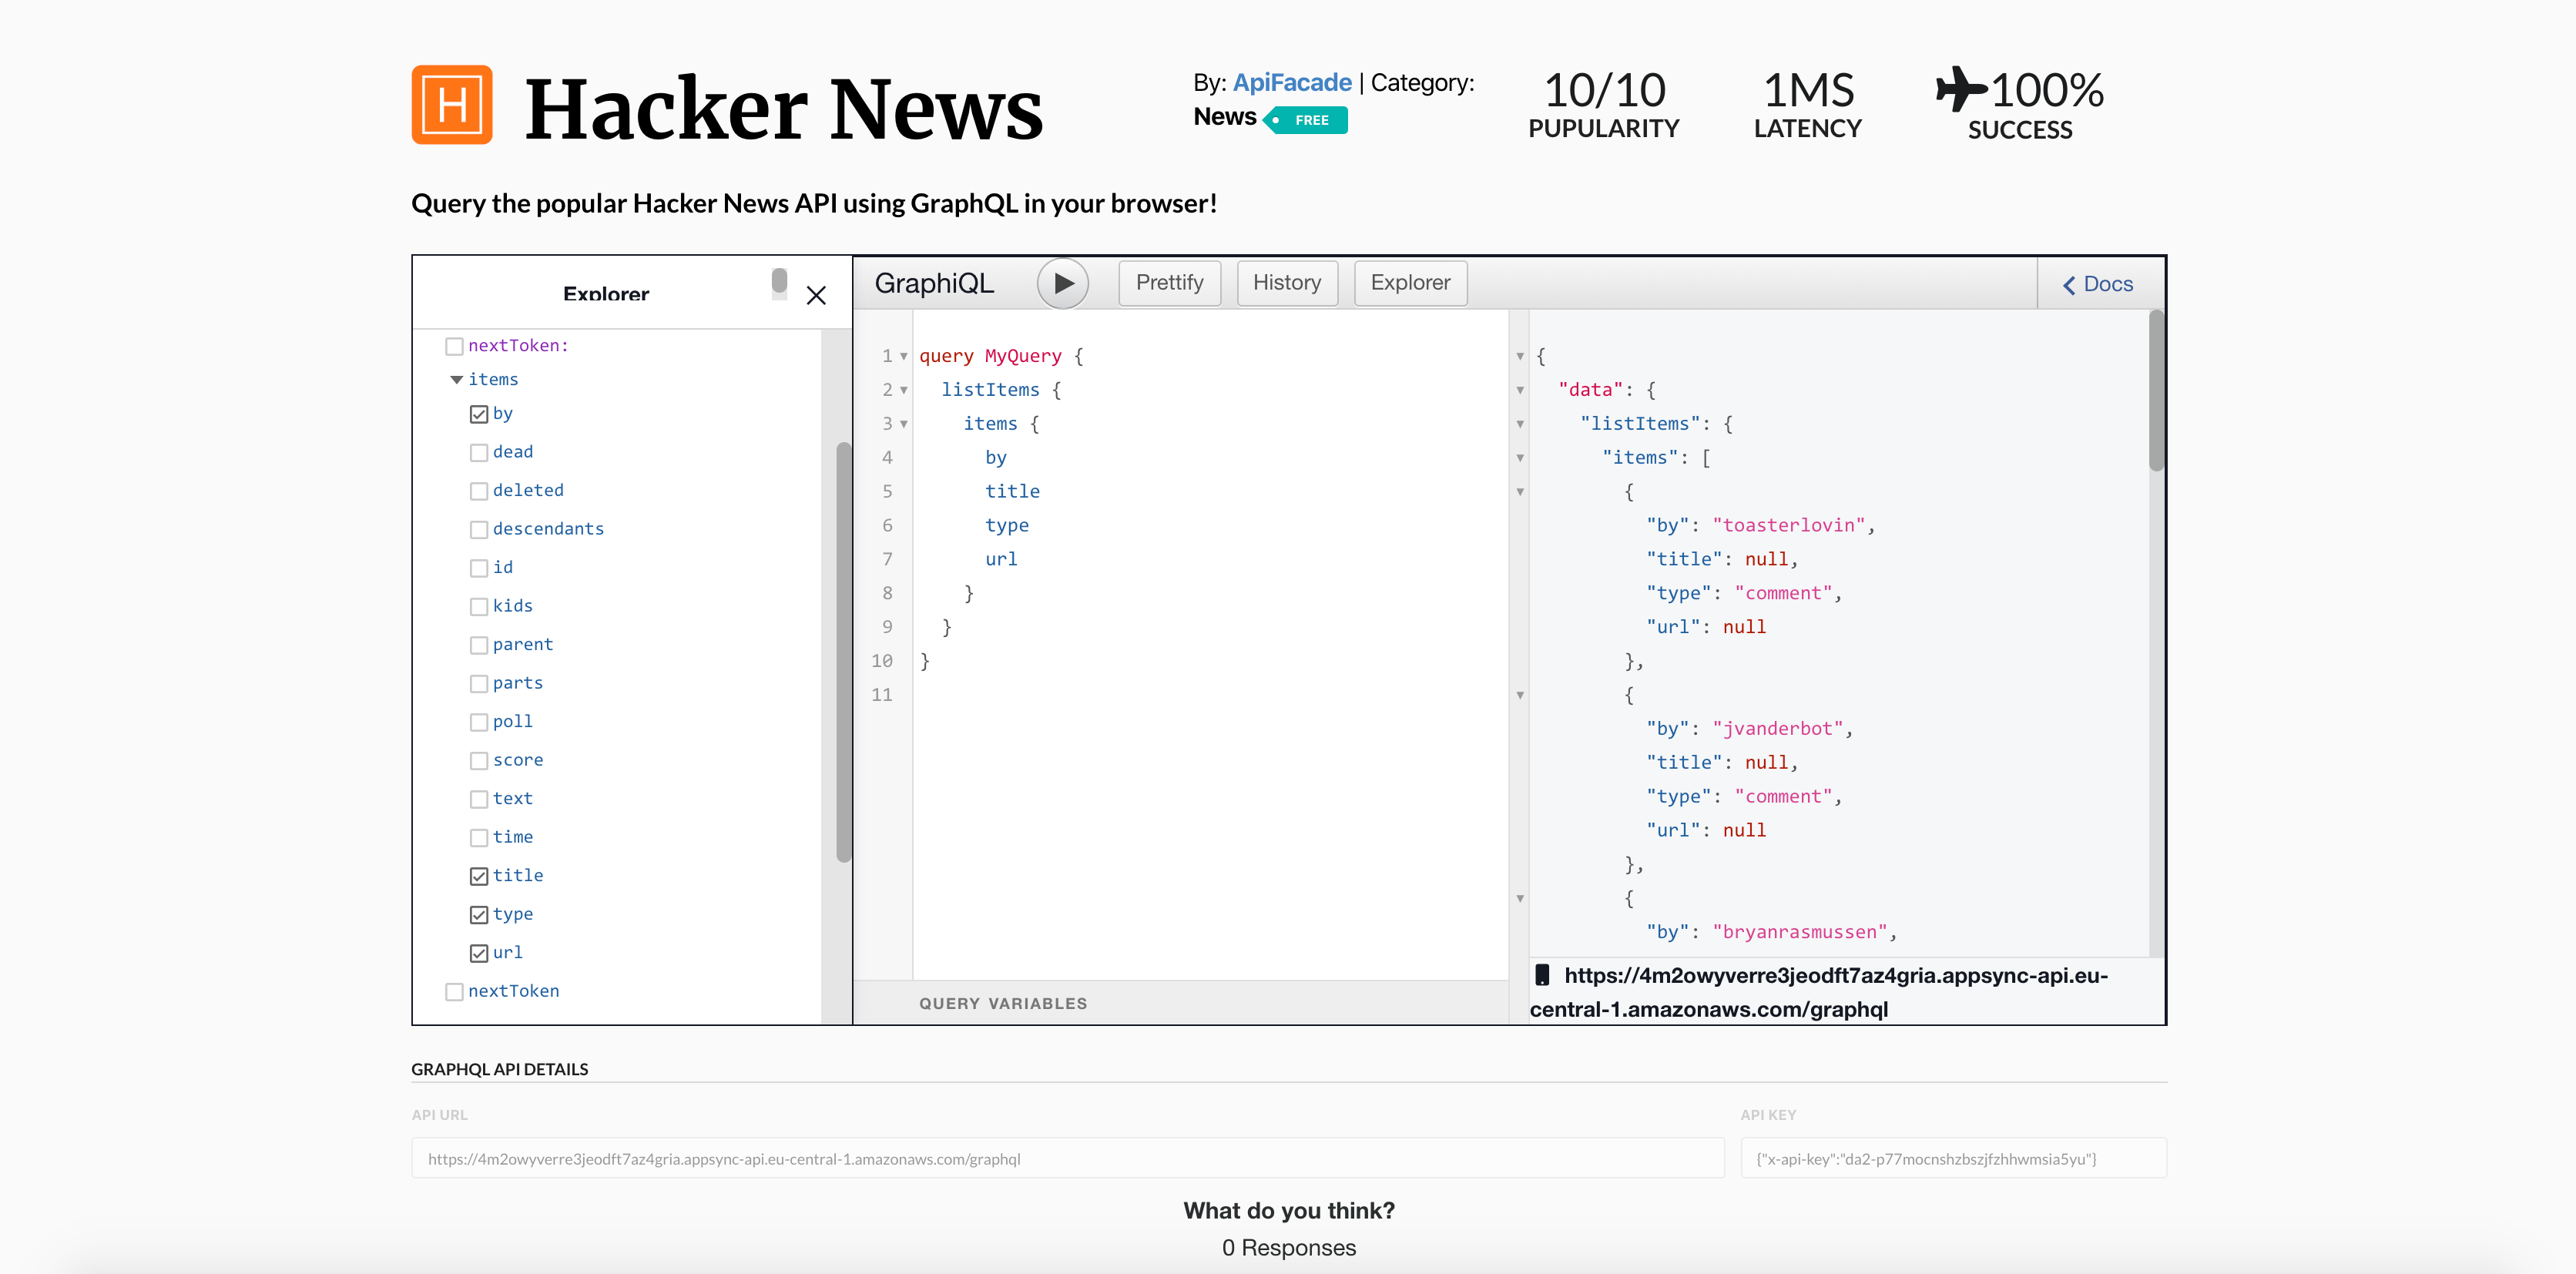Click the API KEY input field
The width and height of the screenshot is (2576, 1274).
click(1953, 1158)
